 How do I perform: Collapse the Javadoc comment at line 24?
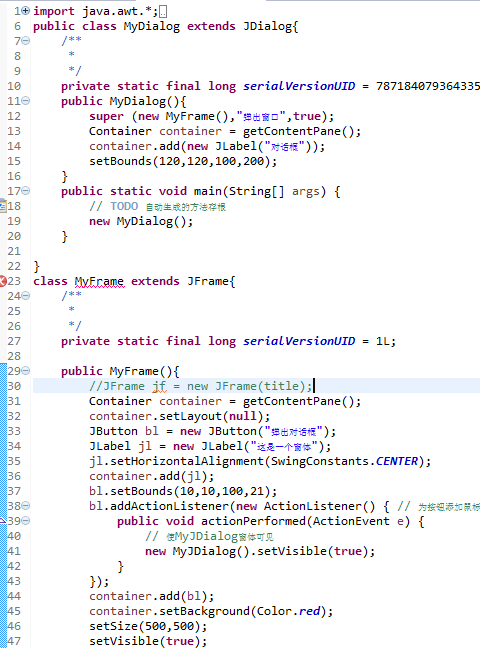[x=26, y=296]
